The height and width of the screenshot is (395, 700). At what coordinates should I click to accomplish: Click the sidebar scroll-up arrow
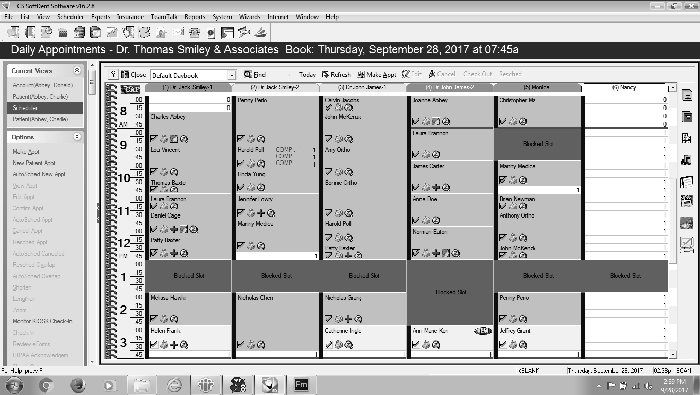tap(92, 65)
